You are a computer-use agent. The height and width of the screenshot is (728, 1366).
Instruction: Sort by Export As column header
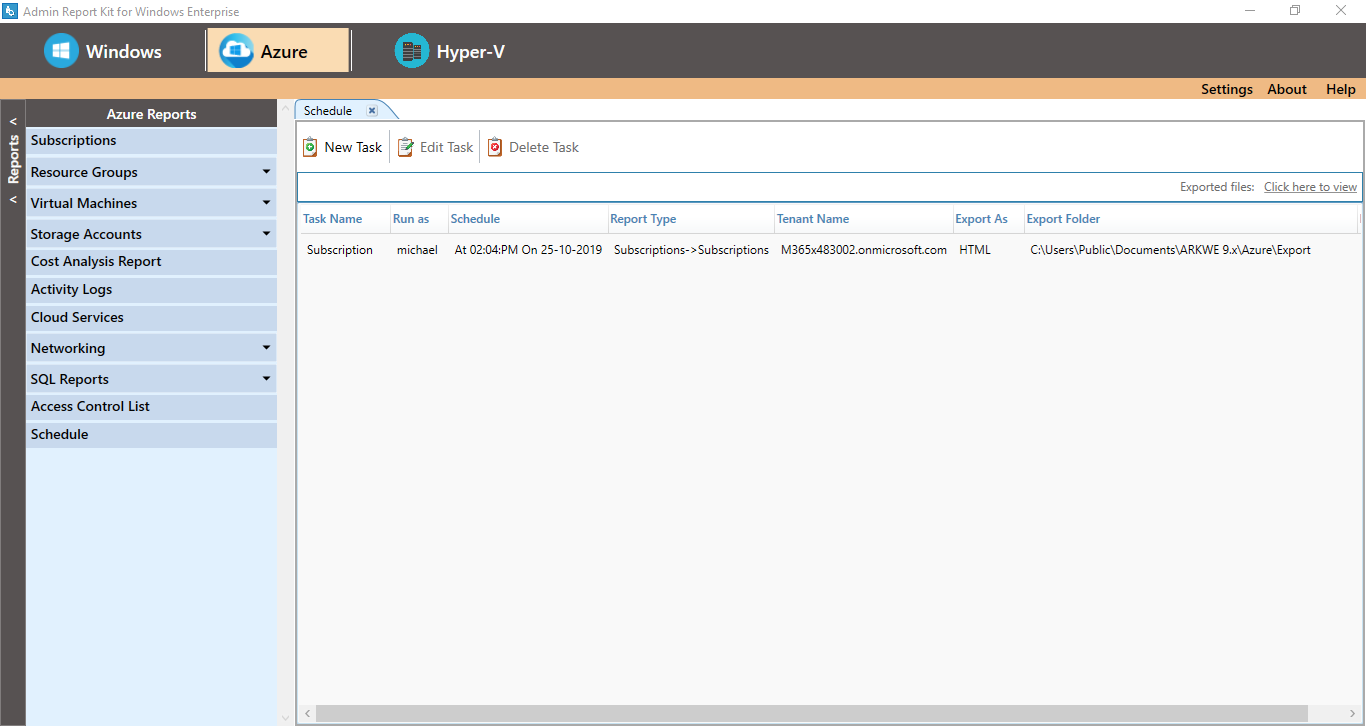981,219
